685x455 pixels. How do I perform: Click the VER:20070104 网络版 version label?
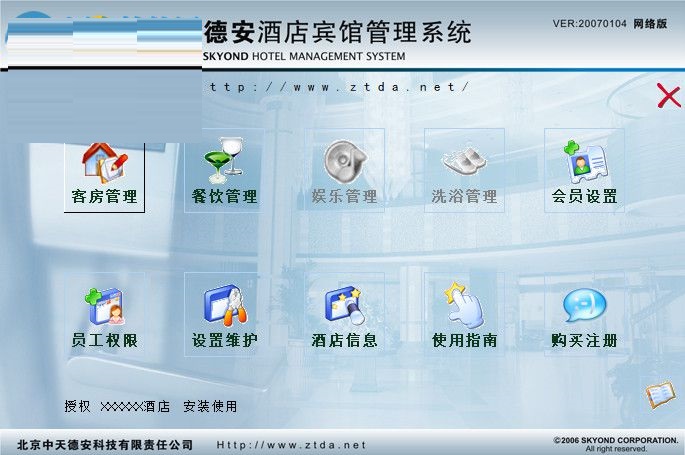coord(609,23)
